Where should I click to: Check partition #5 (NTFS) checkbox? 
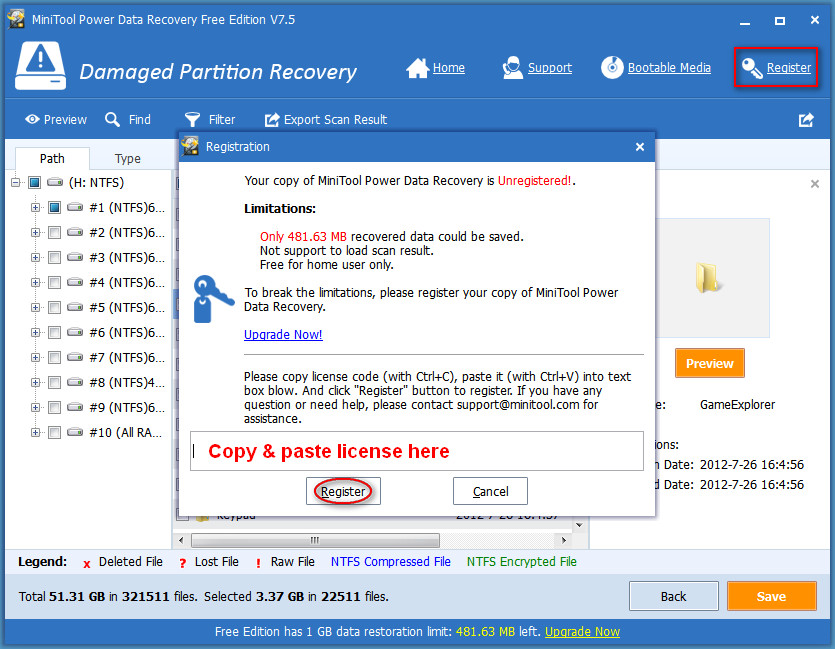click(x=54, y=307)
